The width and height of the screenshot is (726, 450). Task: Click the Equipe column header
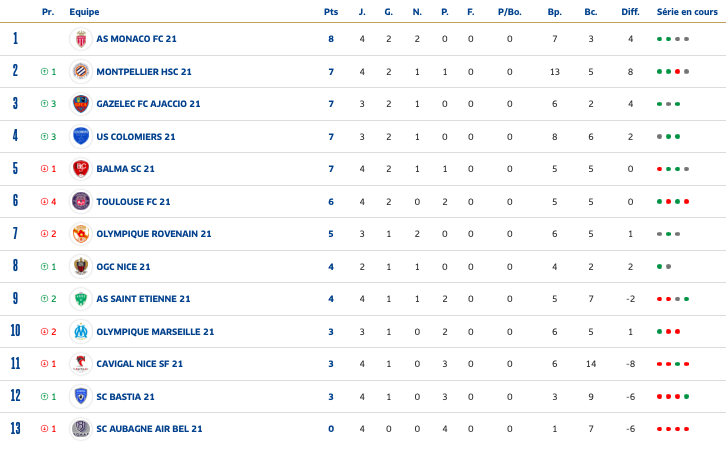point(84,12)
